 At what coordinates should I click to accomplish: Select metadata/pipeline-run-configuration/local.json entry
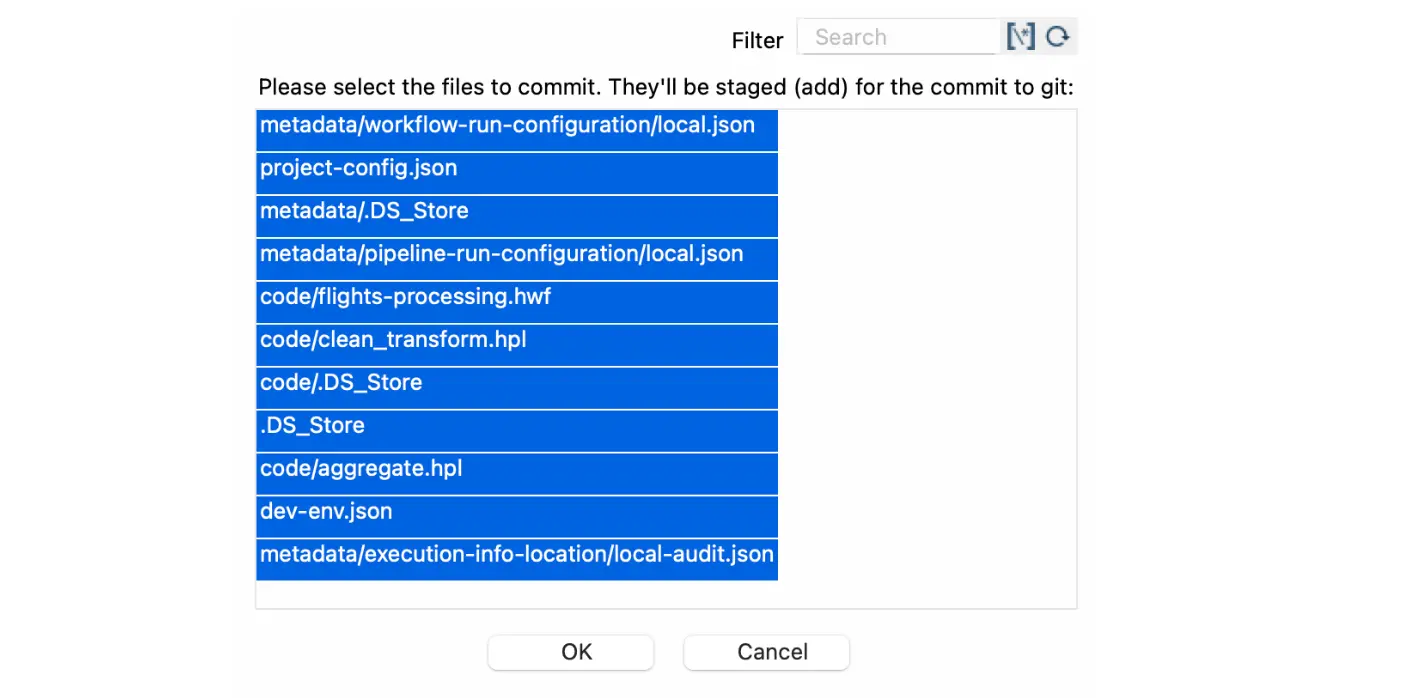(501, 254)
